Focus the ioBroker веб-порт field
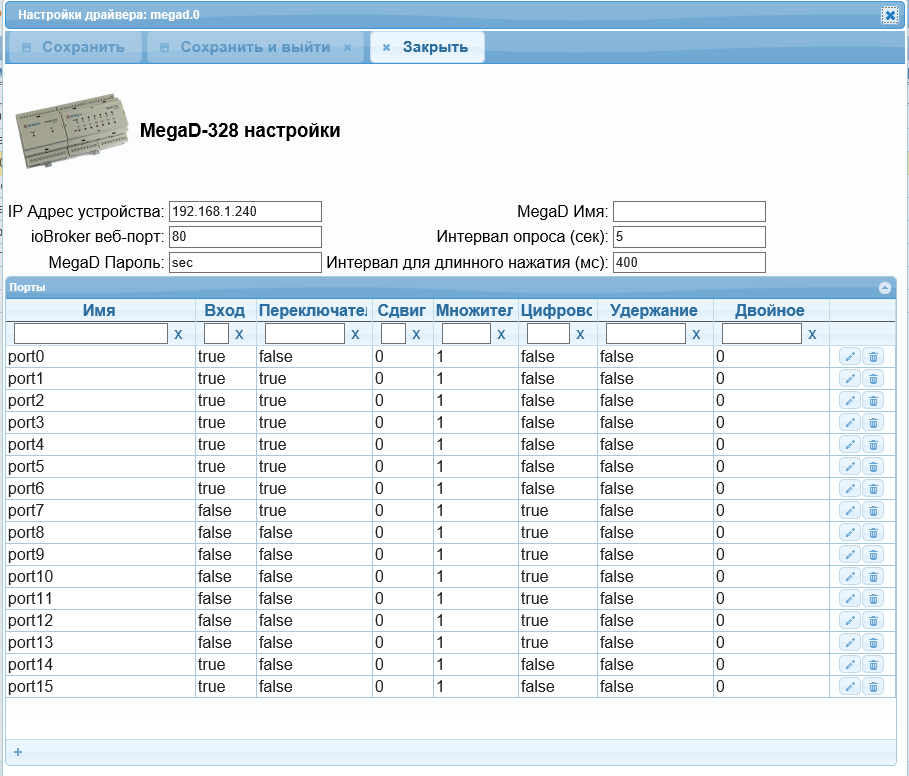909x776 pixels. pos(245,236)
